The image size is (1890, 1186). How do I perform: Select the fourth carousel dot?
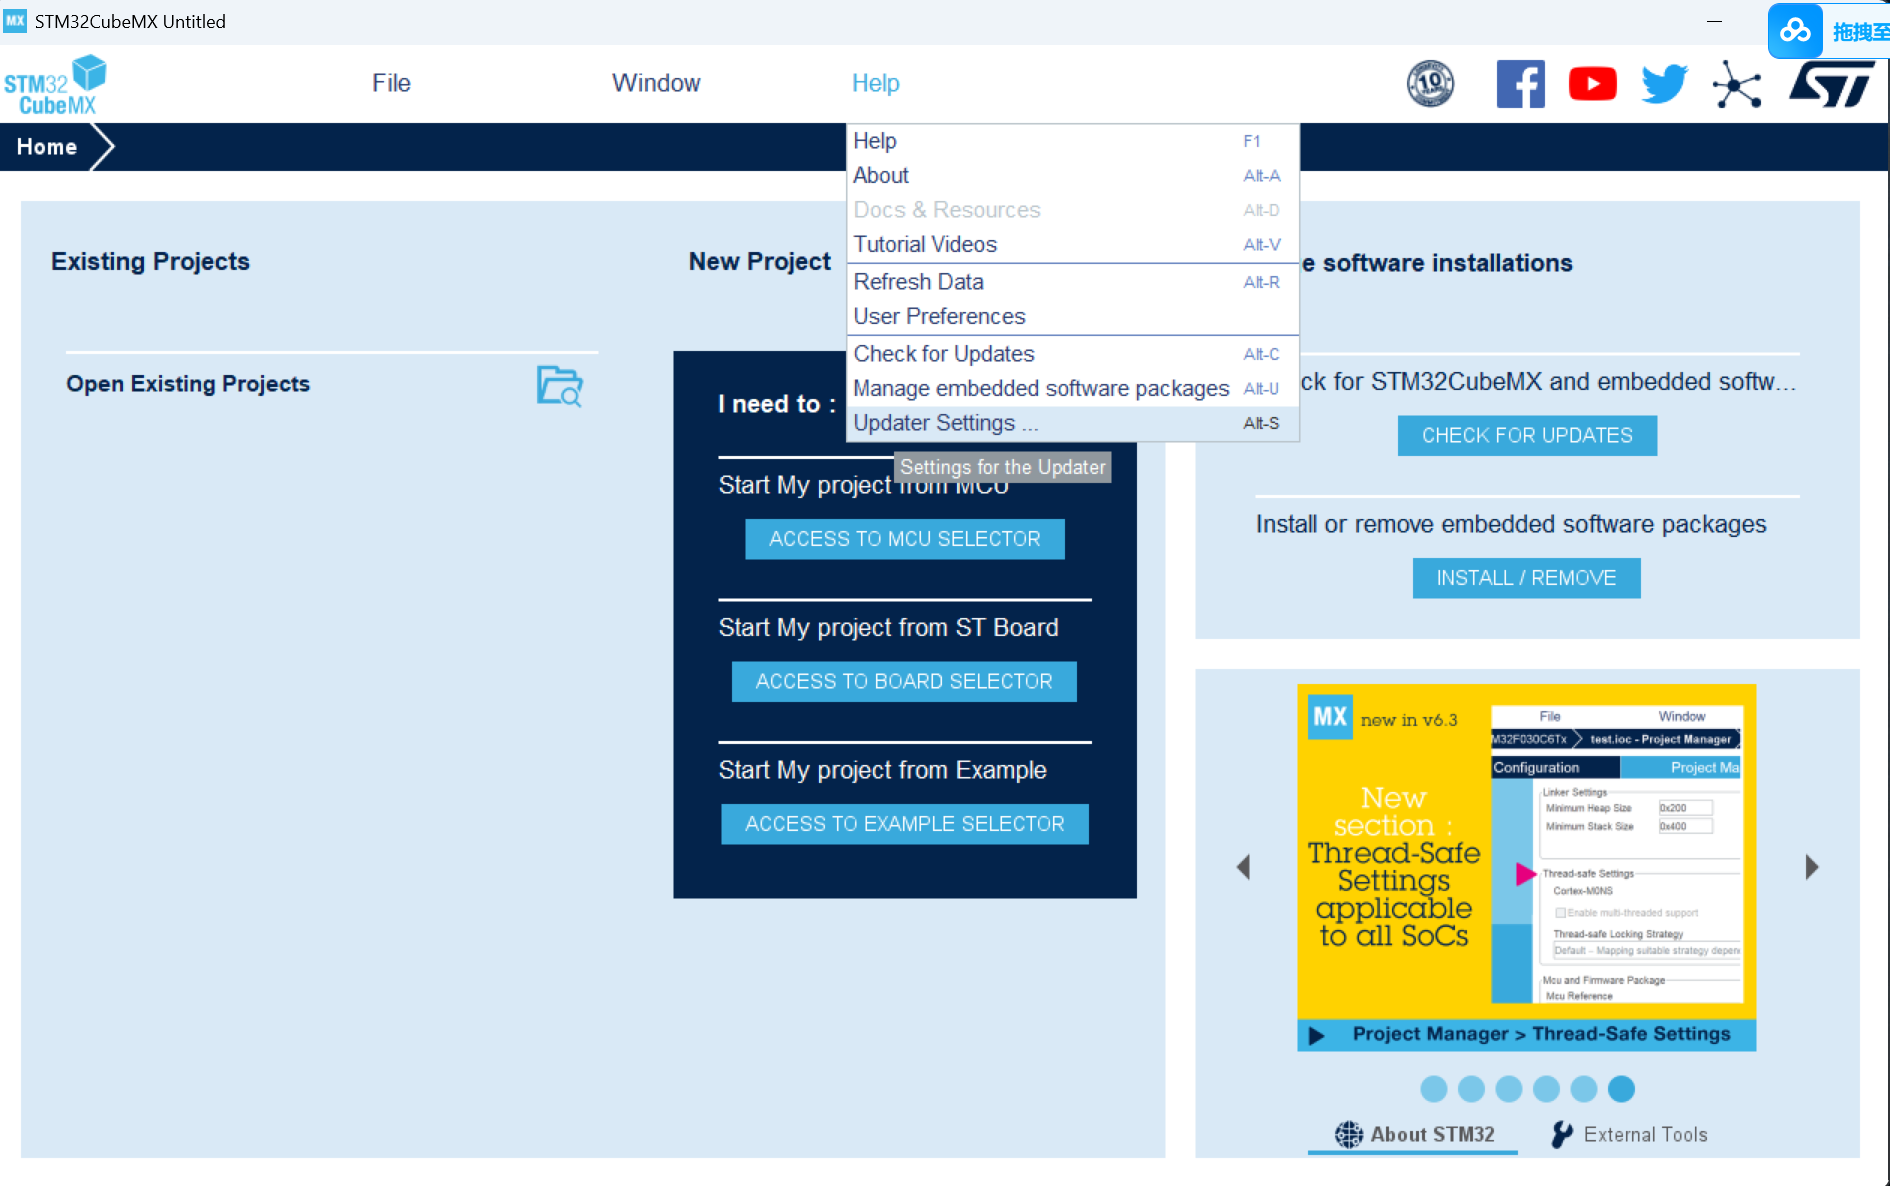(1546, 1089)
